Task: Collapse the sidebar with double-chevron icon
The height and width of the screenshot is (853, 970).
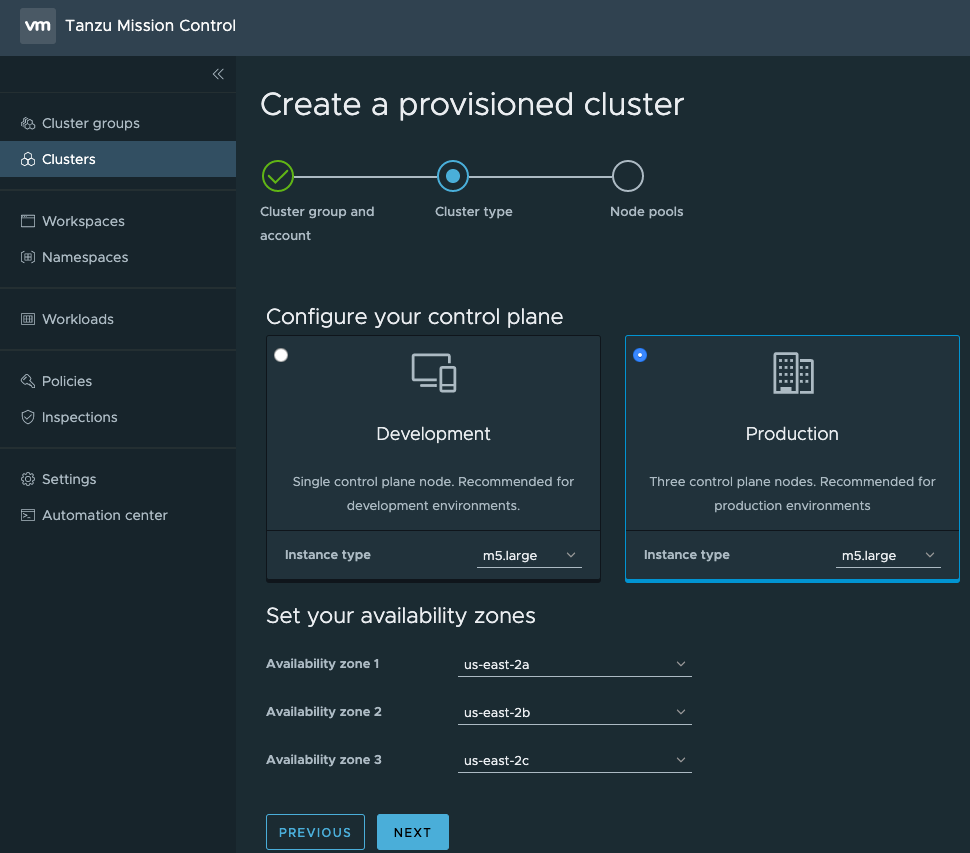Action: (x=218, y=74)
